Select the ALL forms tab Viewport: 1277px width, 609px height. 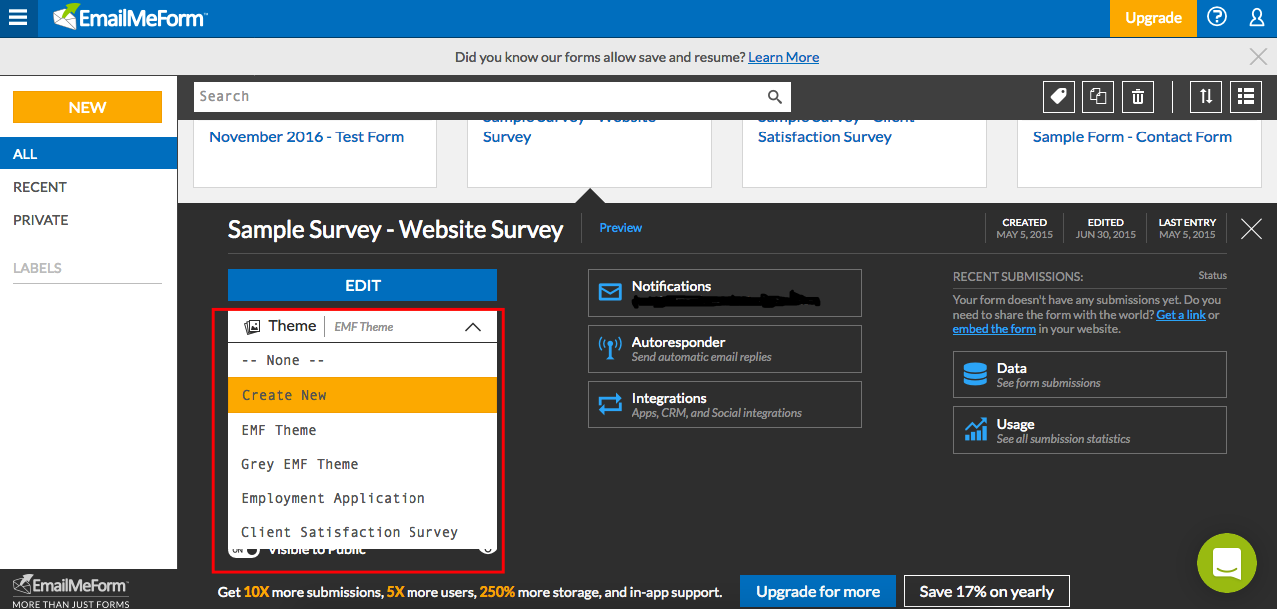point(89,154)
